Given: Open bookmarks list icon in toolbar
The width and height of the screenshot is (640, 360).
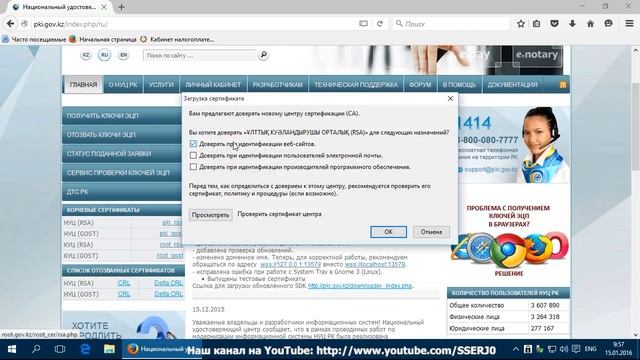Looking at the screenshot, I should tap(536, 24).
